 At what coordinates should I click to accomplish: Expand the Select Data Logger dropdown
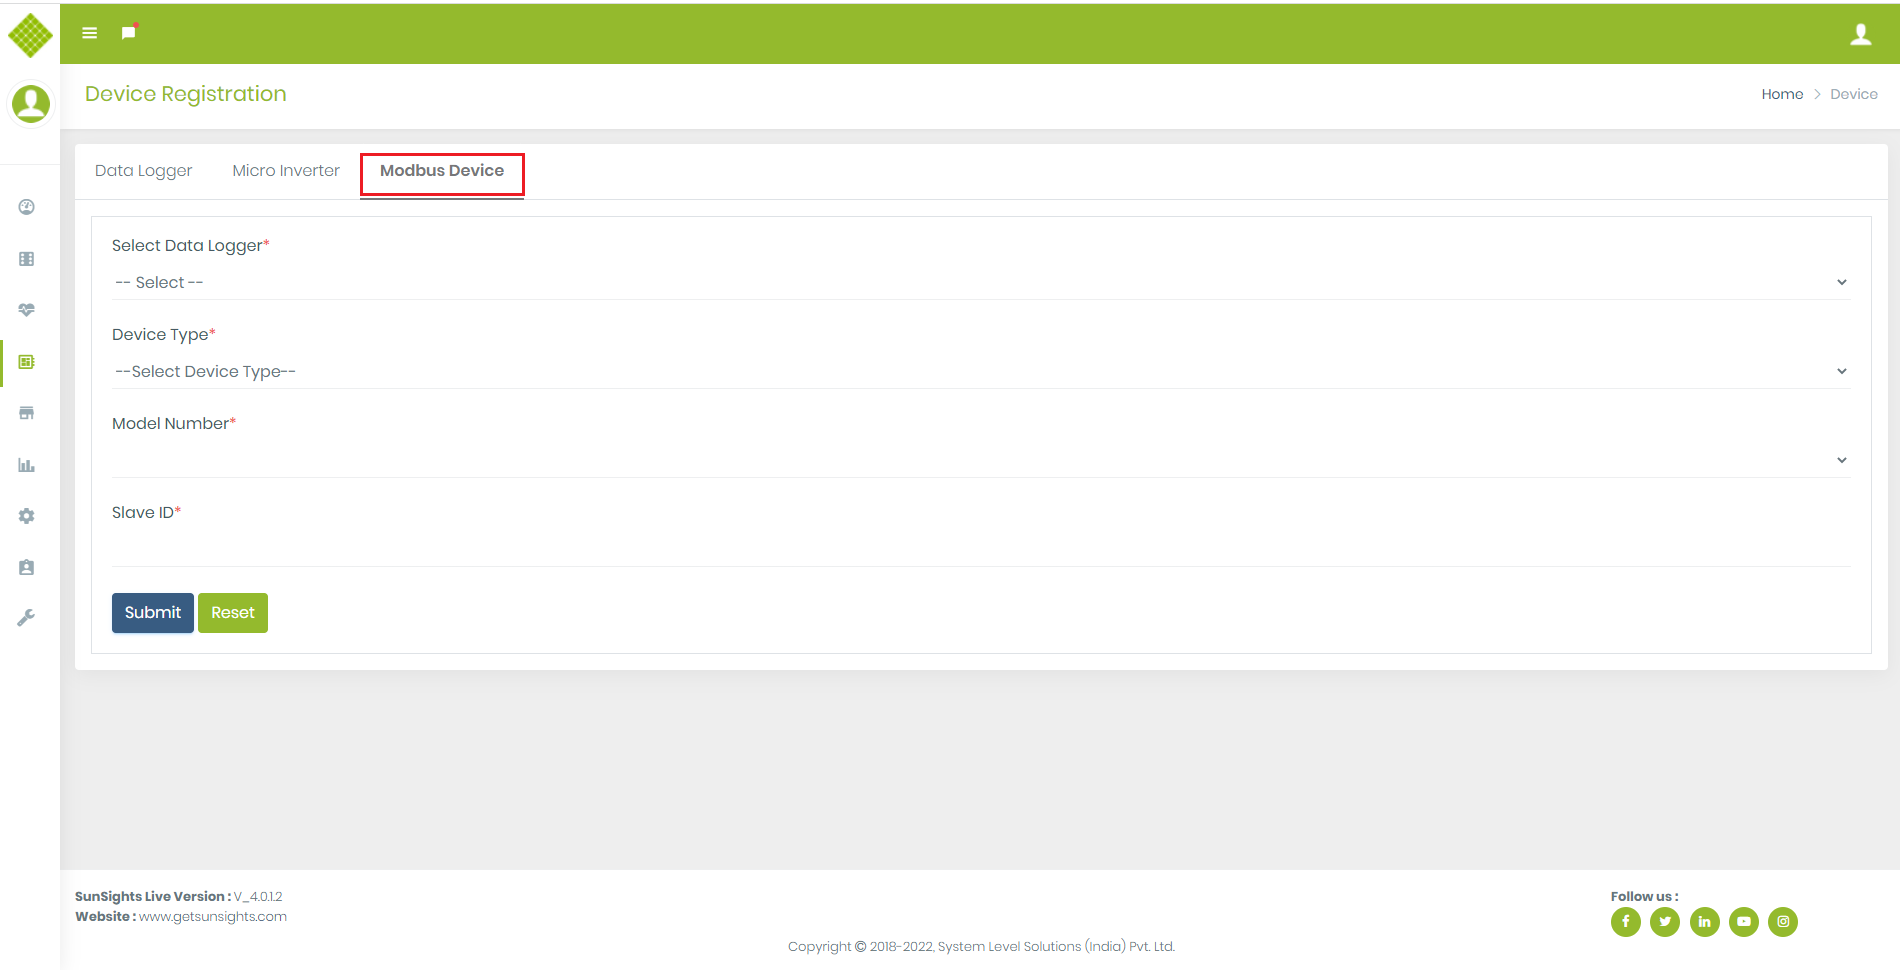[980, 283]
